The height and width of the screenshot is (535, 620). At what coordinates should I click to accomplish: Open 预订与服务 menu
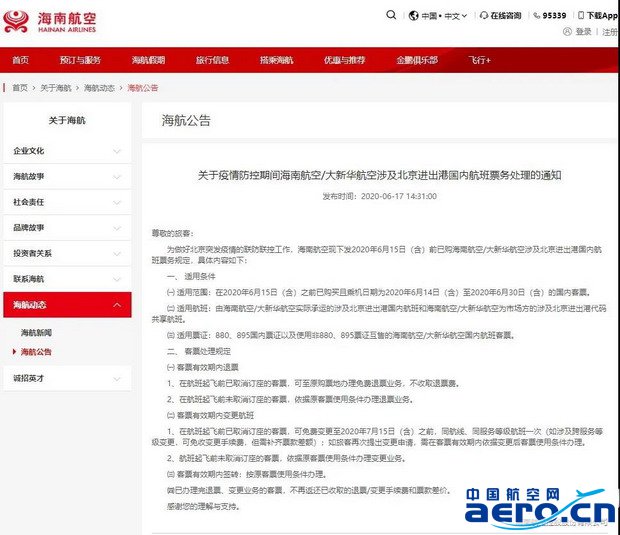coord(80,60)
